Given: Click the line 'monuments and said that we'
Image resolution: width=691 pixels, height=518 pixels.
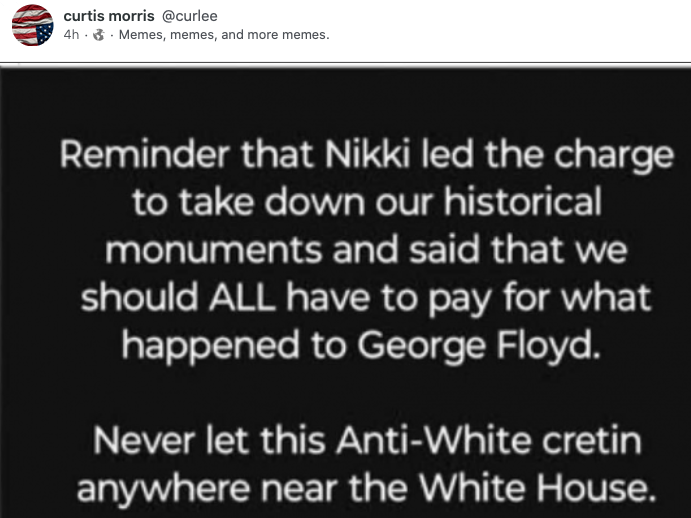Looking at the screenshot, I should tap(366, 250).
